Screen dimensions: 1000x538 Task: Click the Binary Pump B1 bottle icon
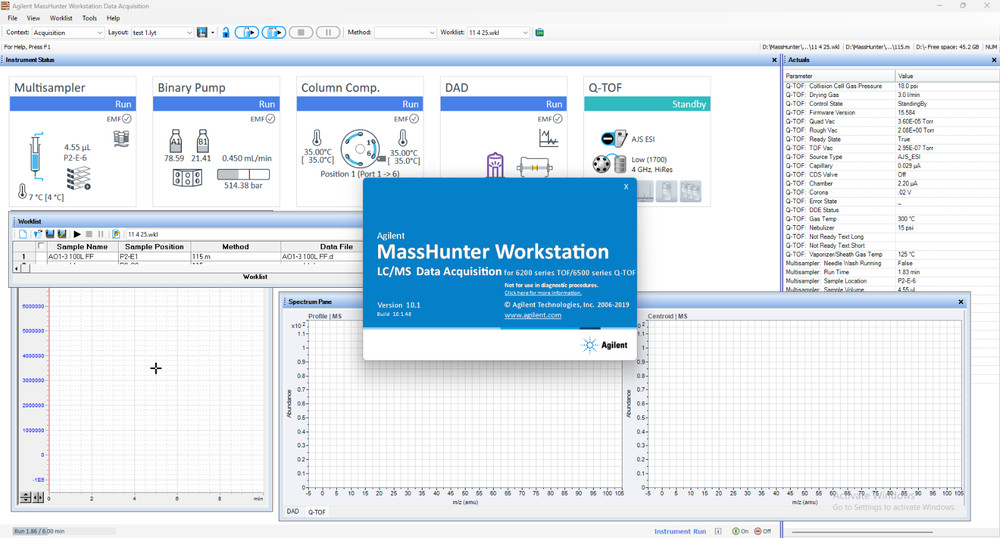click(202, 141)
